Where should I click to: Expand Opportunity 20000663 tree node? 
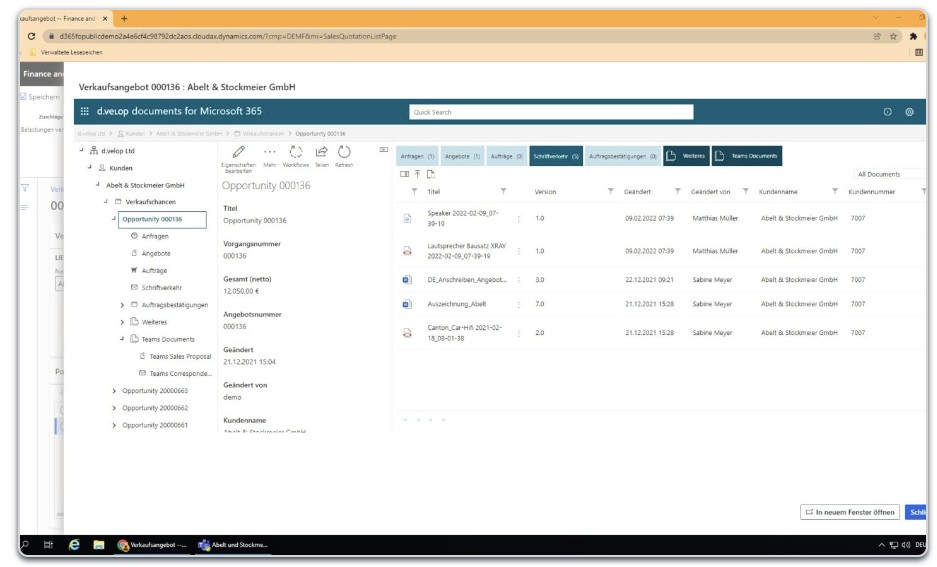pyautogui.click(x=114, y=391)
